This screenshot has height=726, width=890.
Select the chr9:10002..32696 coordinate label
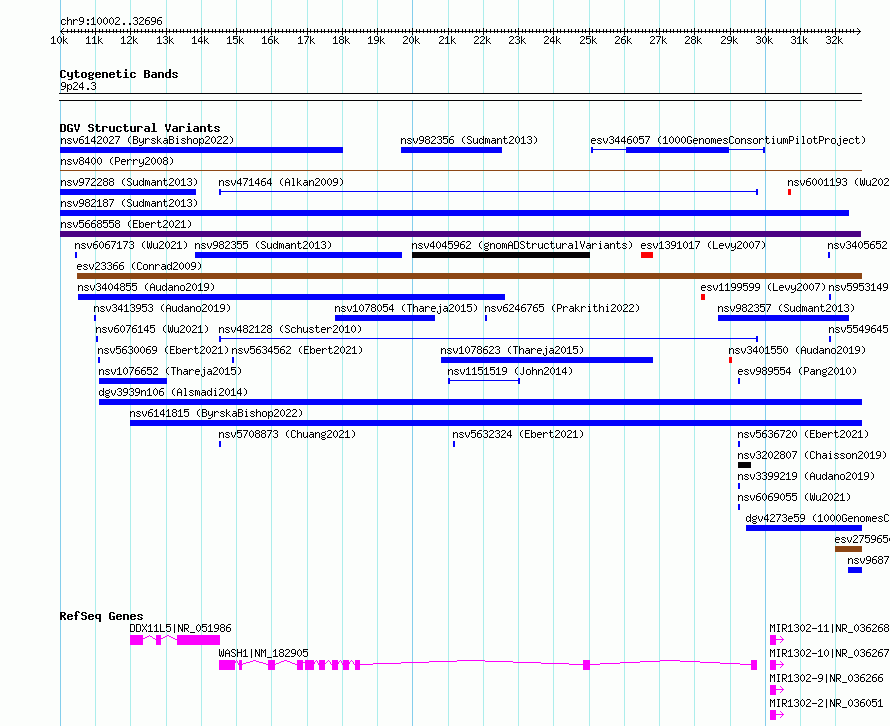click(111, 21)
